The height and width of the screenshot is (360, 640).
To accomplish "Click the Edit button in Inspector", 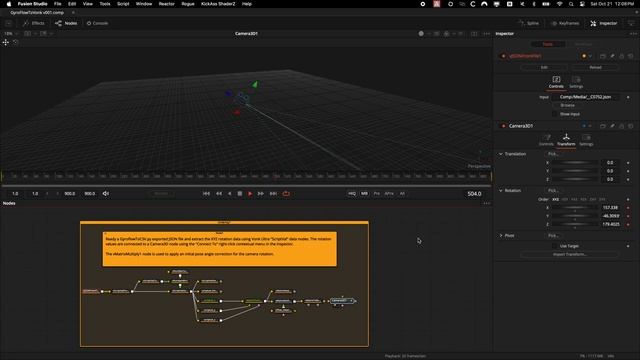I will [544, 67].
